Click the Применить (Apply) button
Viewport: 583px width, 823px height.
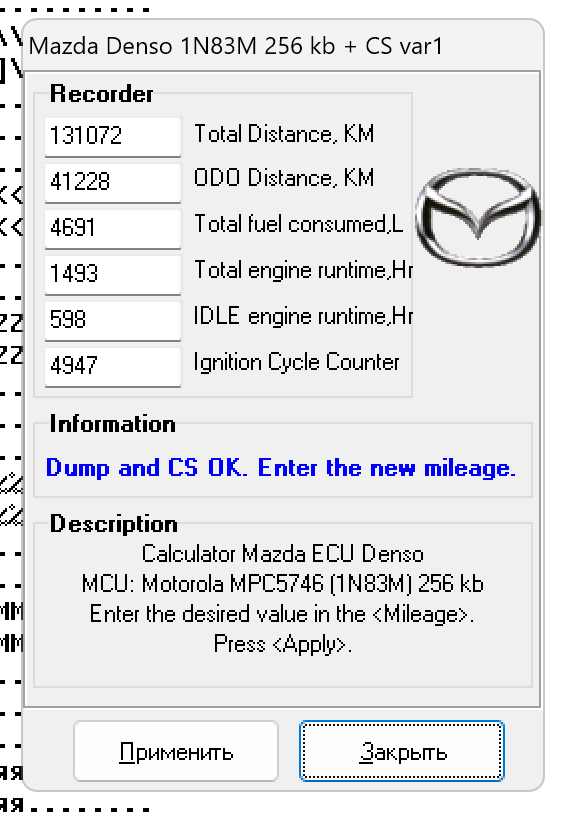pyautogui.click(x=176, y=751)
